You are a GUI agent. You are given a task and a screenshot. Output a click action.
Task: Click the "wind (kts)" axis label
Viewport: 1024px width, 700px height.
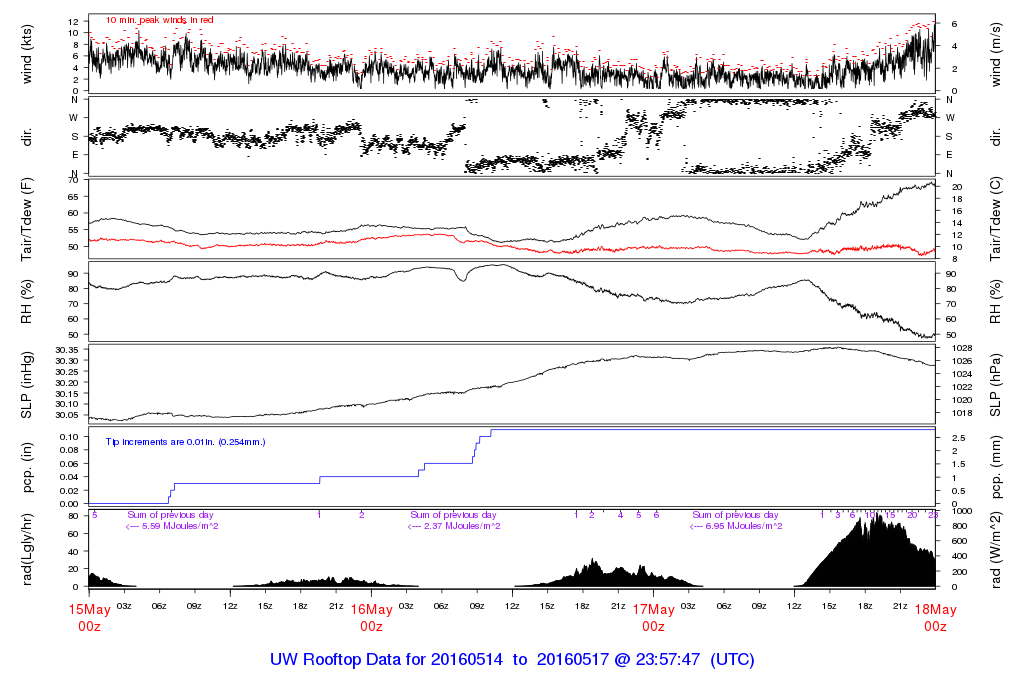27,55
